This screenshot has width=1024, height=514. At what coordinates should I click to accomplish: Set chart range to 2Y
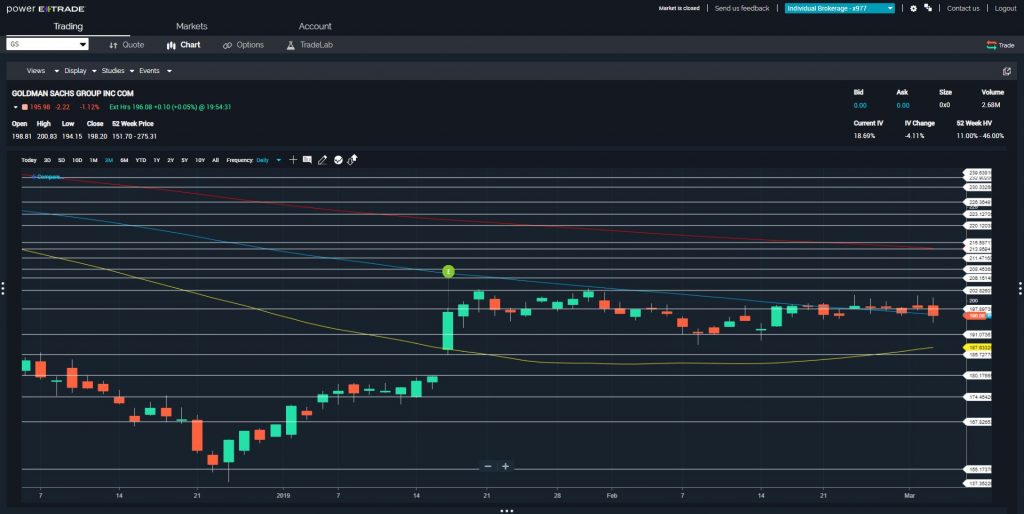point(170,160)
